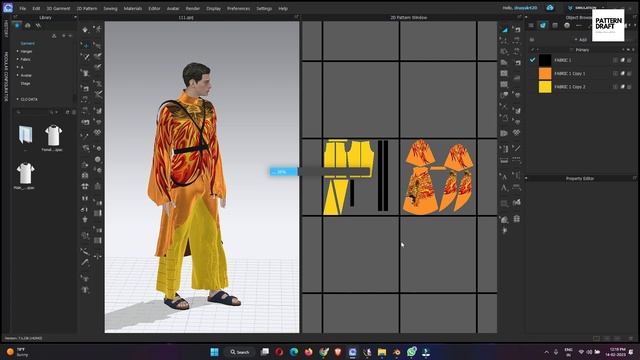Open the Sewing menu
Screen dimensions: 640x360
pyautogui.click(x=110, y=8)
